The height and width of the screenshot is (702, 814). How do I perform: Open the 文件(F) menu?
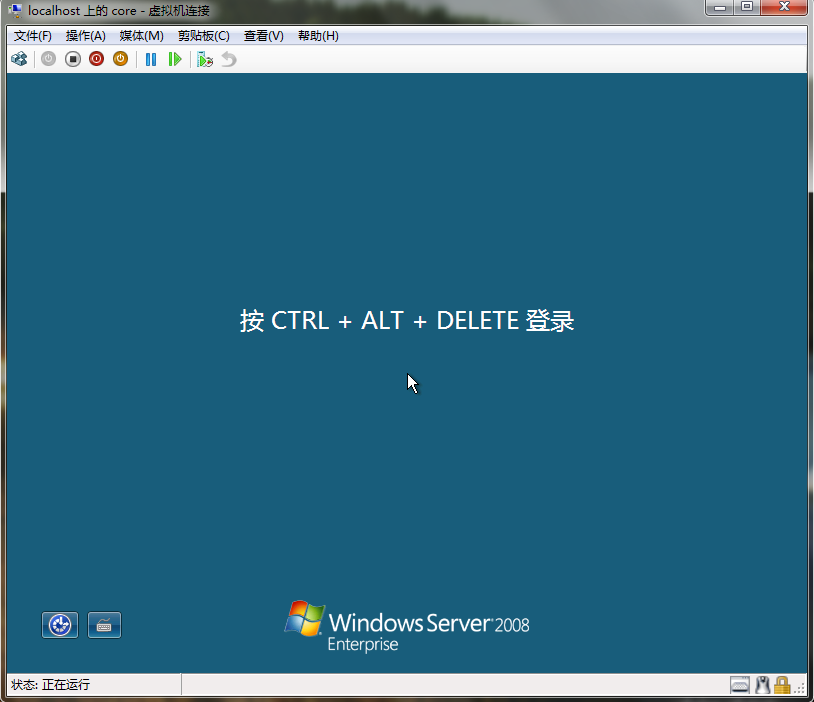[x=33, y=36]
